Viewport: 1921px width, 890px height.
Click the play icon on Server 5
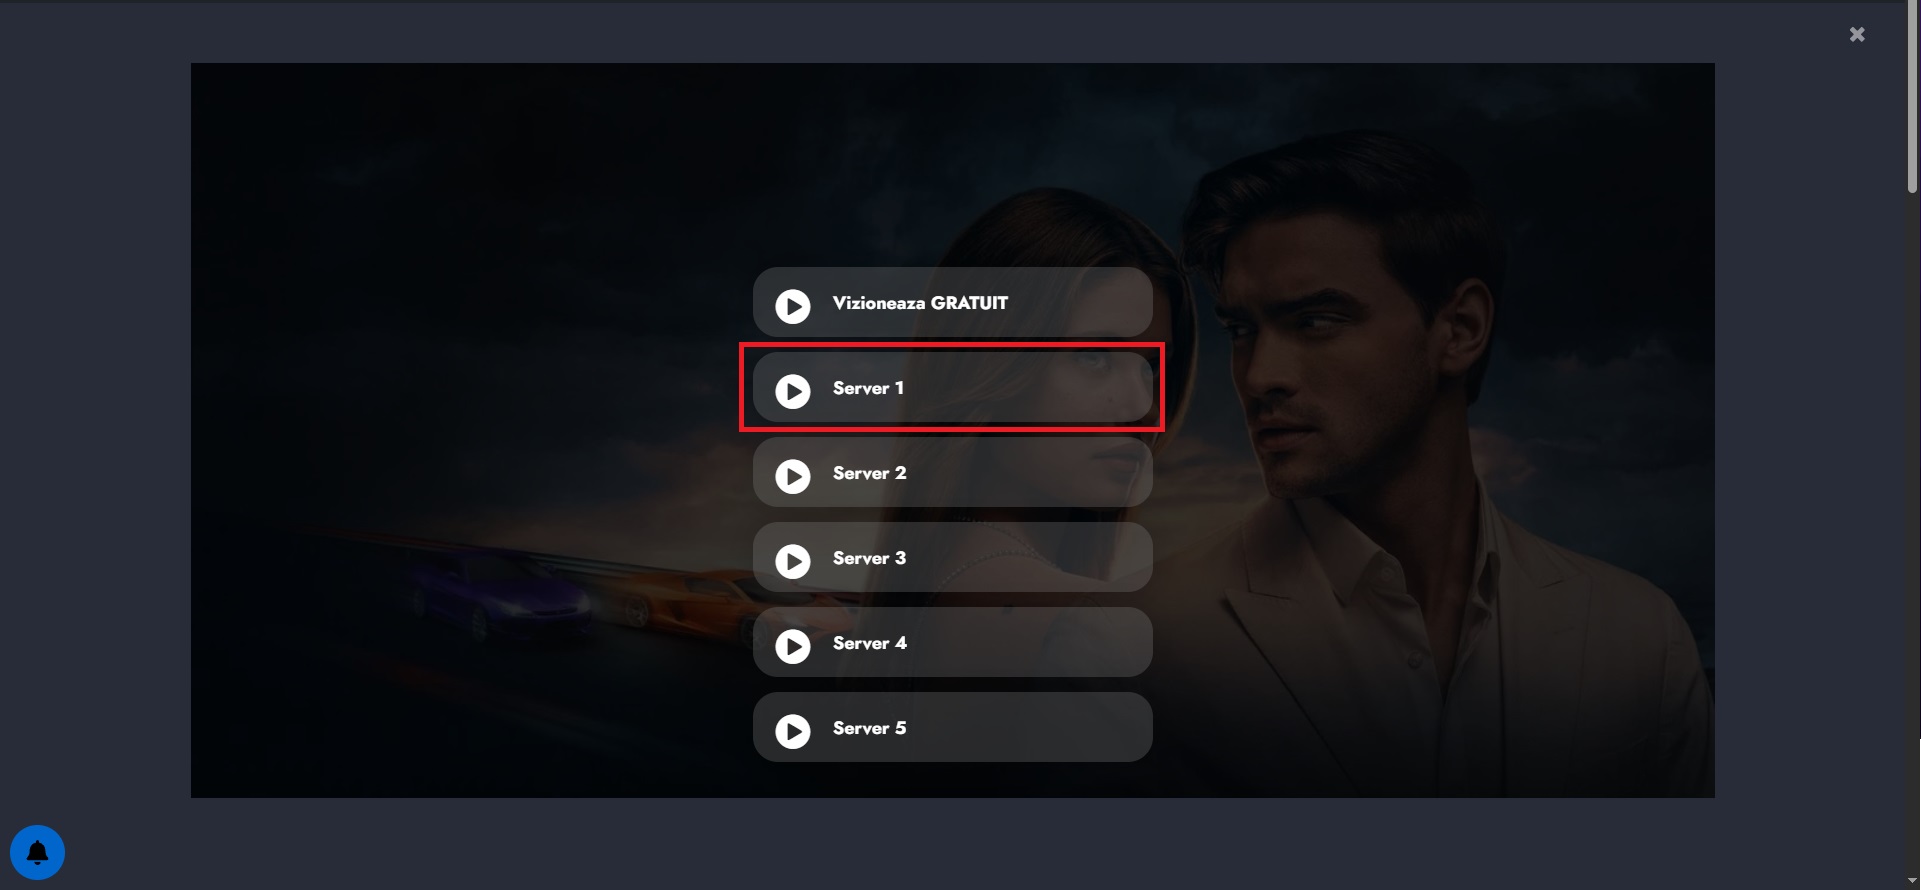[x=793, y=731]
